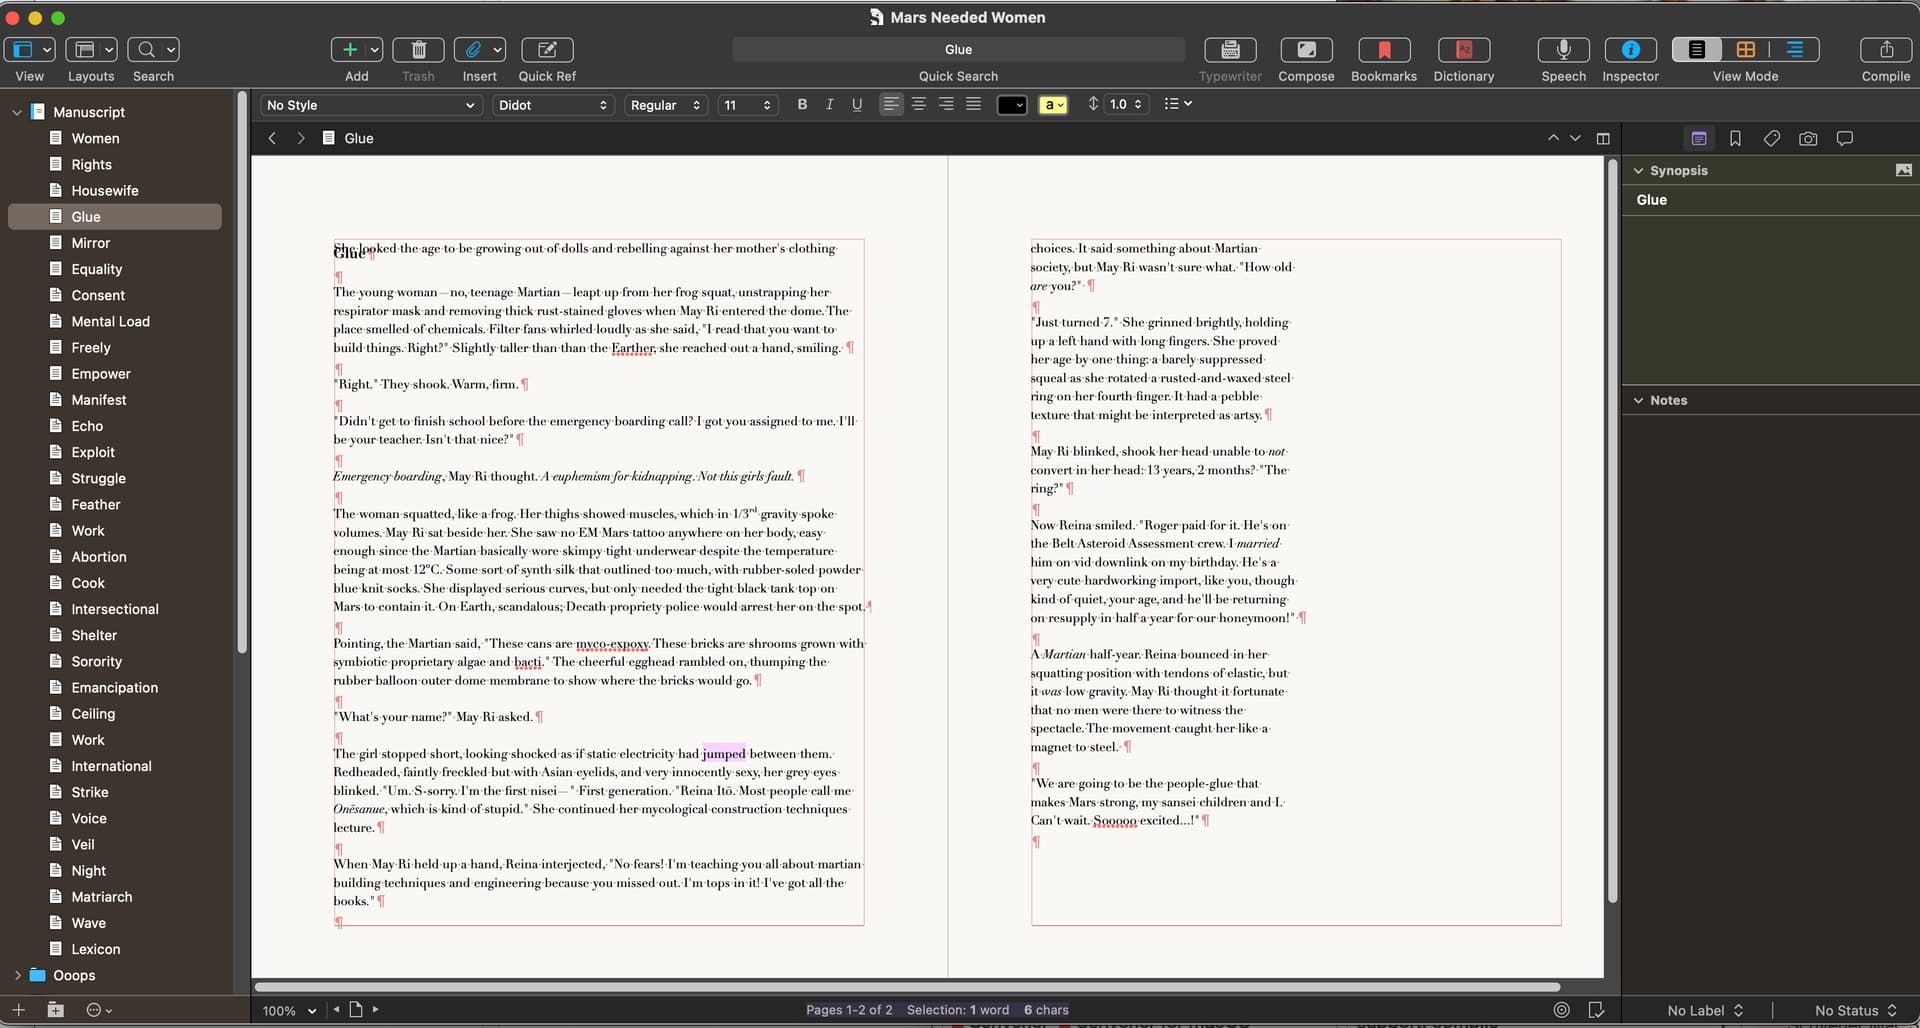The width and height of the screenshot is (1920, 1028).
Task: Switch synopsis to image view
Action: 1903,171
